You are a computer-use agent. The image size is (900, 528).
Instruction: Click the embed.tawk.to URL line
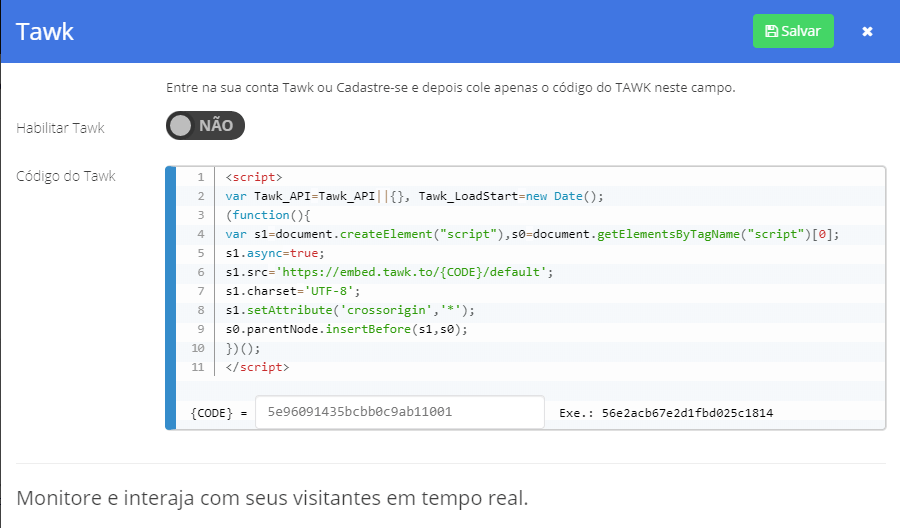389,272
